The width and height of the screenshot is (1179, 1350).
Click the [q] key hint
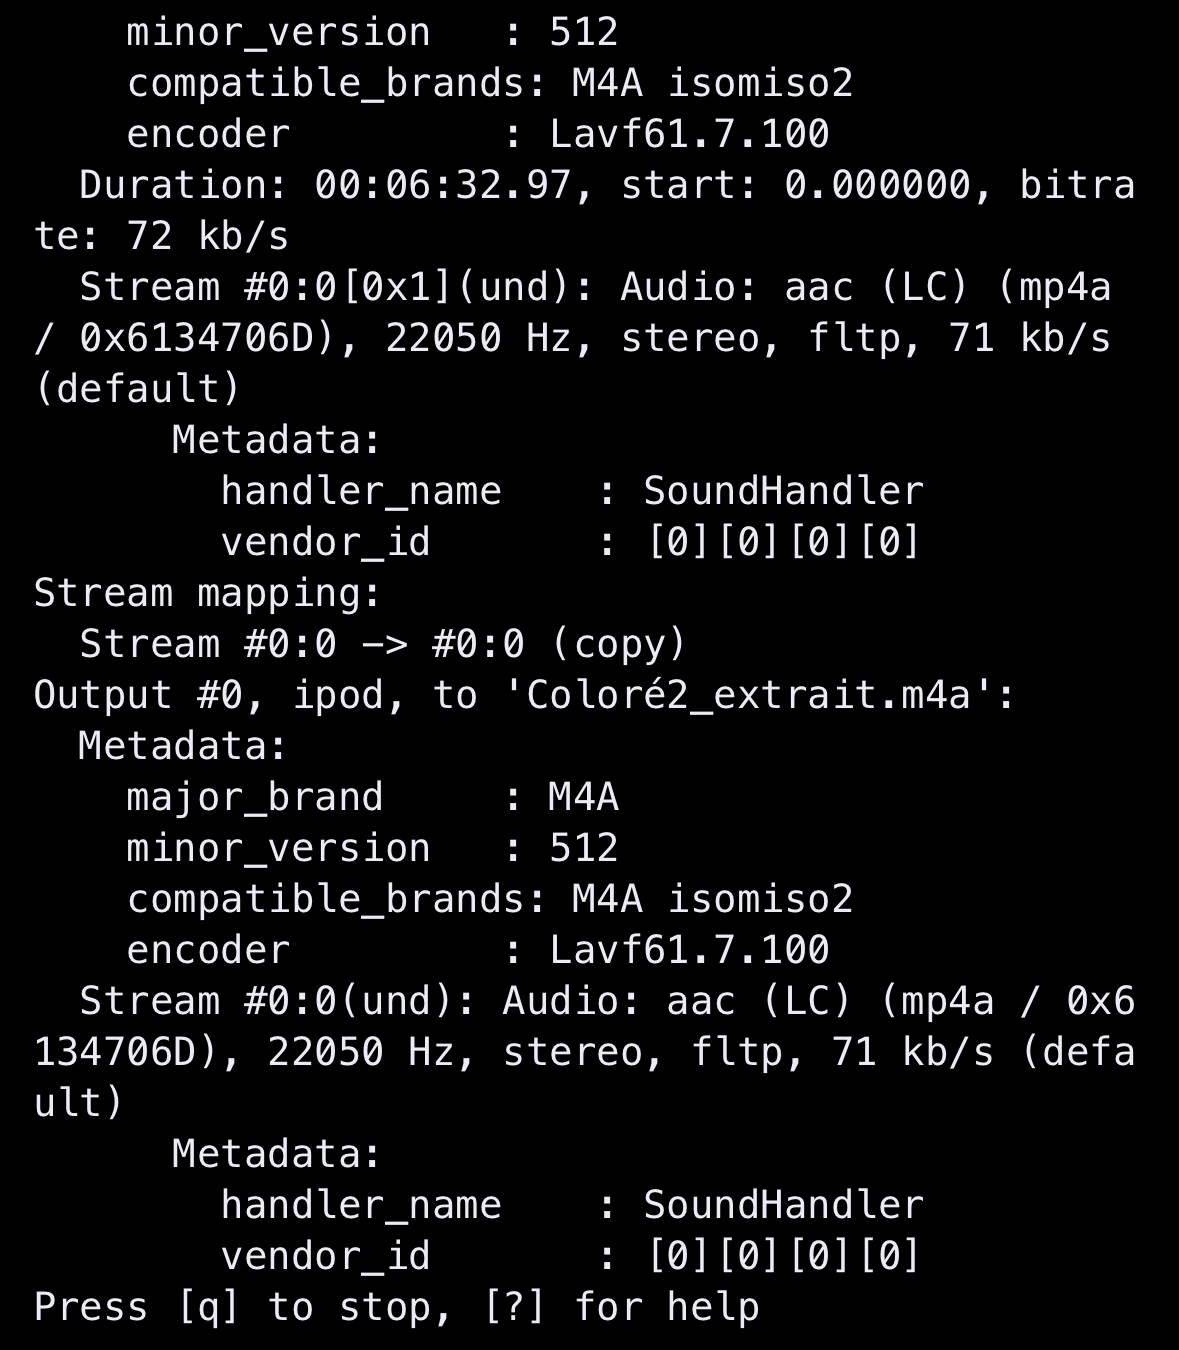tap(208, 1308)
